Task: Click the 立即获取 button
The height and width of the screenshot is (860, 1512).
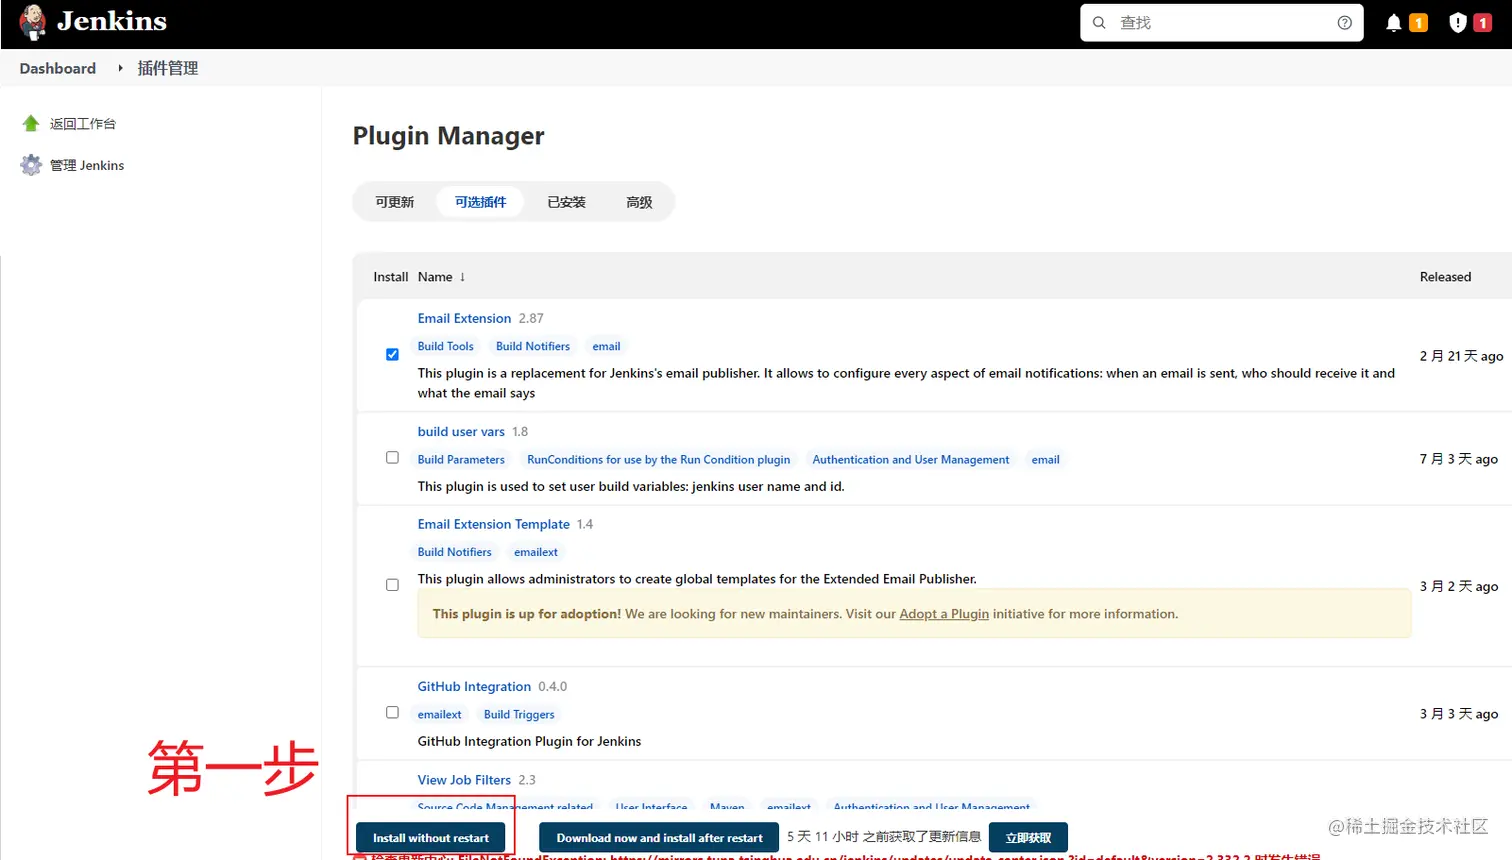Action: (x=1028, y=838)
